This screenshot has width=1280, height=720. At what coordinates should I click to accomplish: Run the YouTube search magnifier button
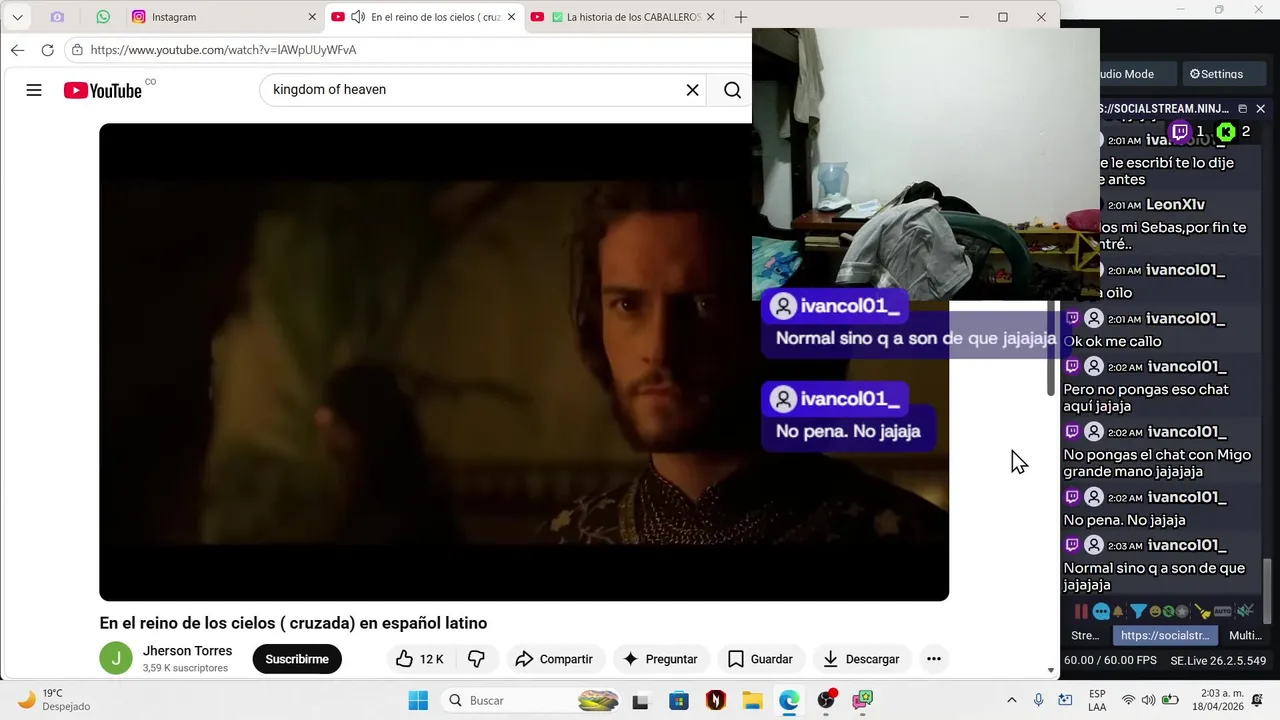coord(732,90)
